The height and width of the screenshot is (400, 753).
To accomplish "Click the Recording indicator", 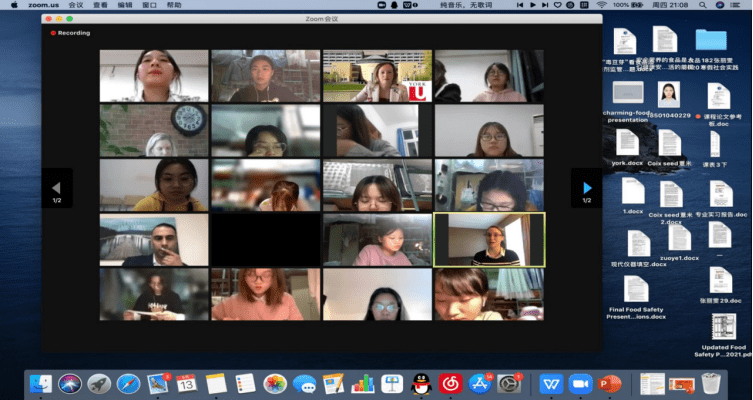I will point(71,33).
